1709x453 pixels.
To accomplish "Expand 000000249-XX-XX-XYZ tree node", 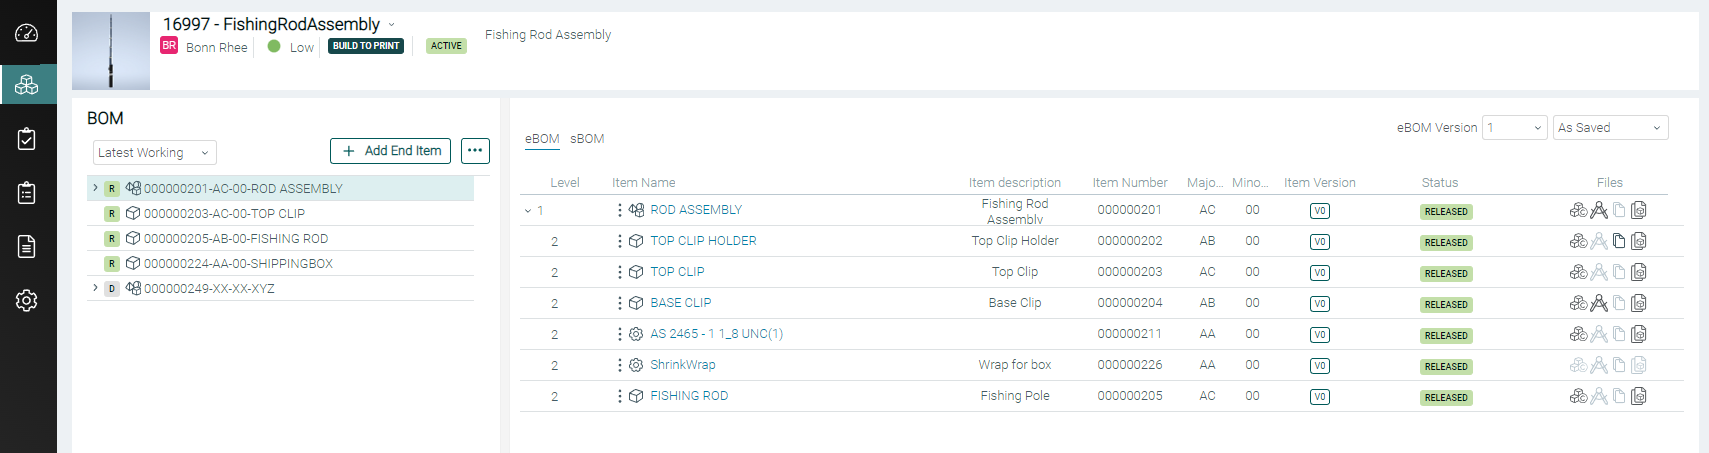I will [96, 288].
